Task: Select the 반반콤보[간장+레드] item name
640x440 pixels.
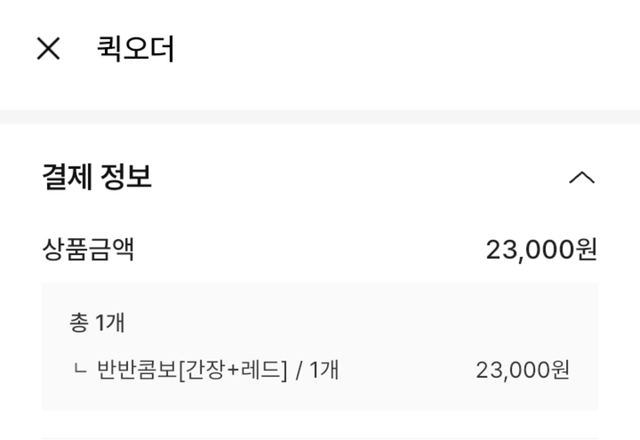Action: (x=190, y=370)
